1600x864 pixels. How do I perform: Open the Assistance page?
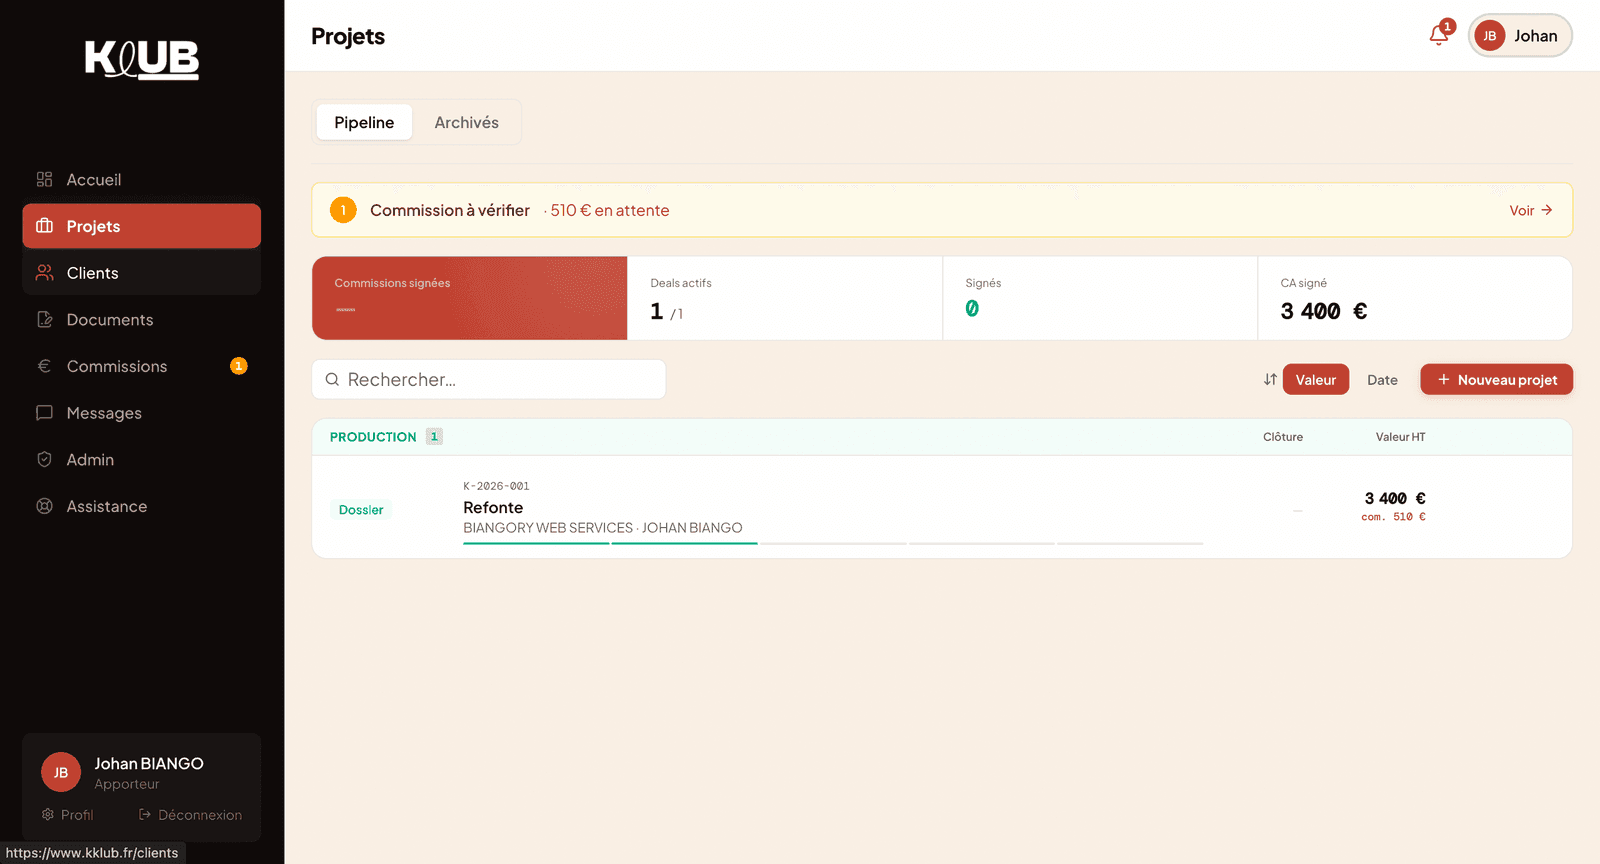coord(141,506)
